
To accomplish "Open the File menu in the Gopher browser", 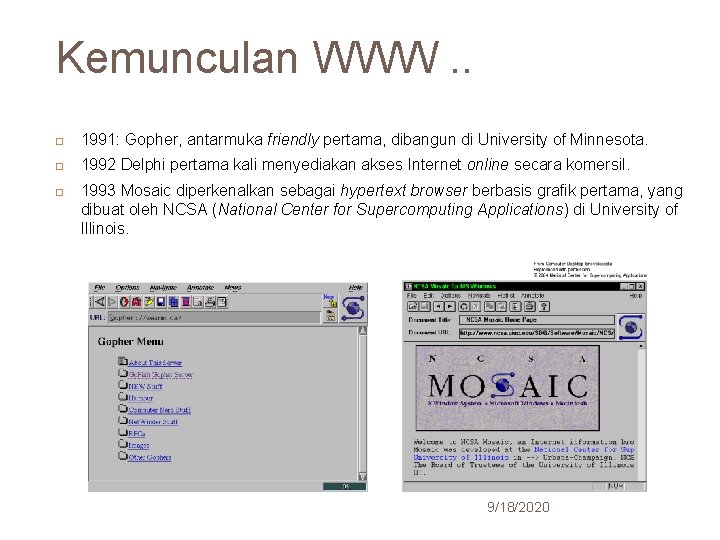I will (100, 288).
